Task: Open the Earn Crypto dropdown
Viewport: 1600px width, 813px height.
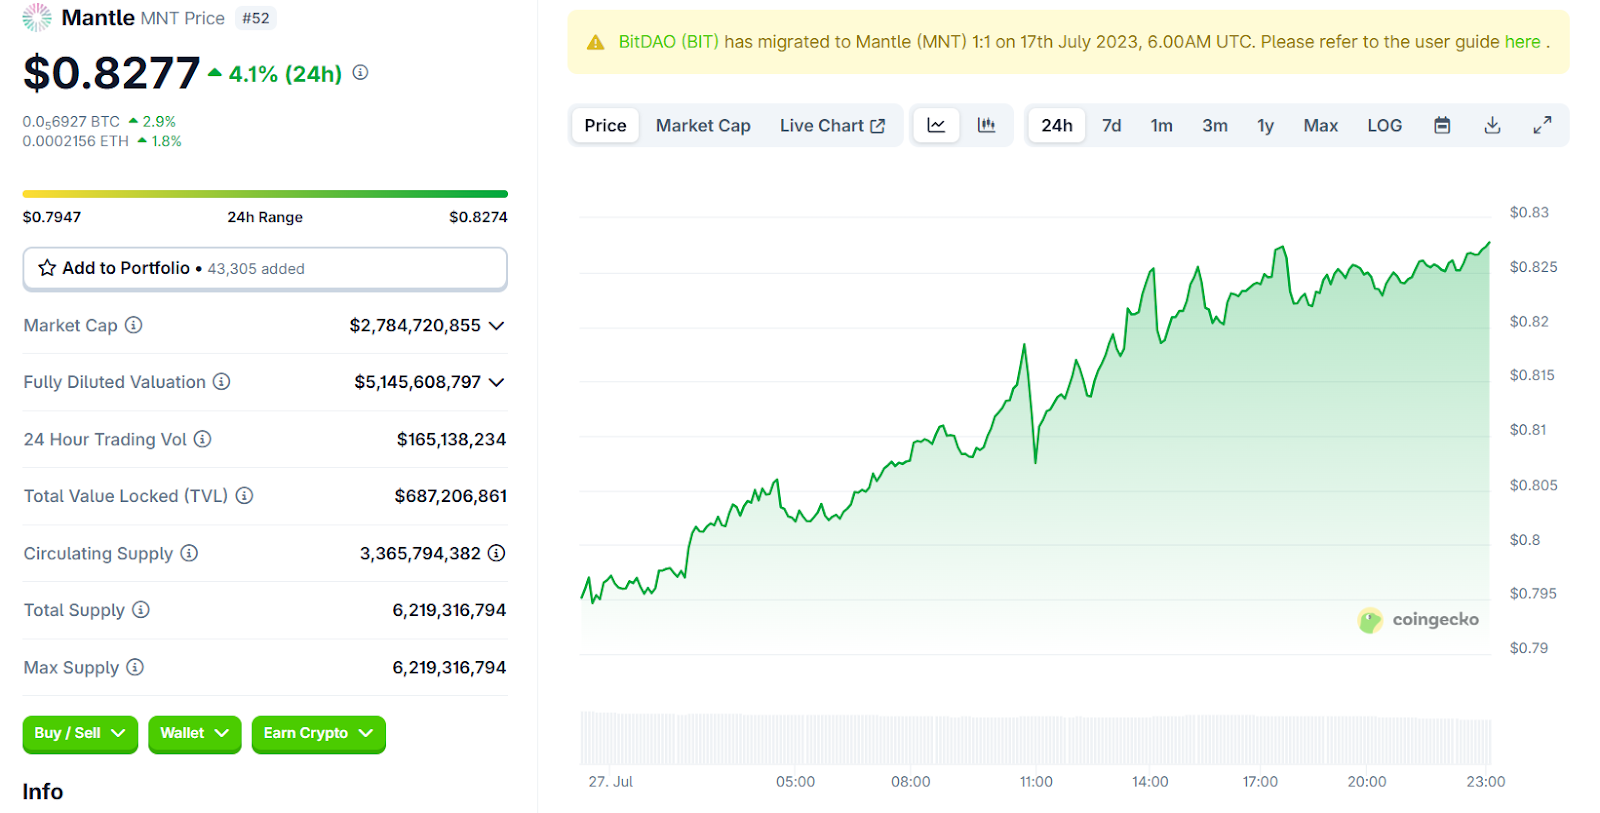Action: (x=318, y=733)
